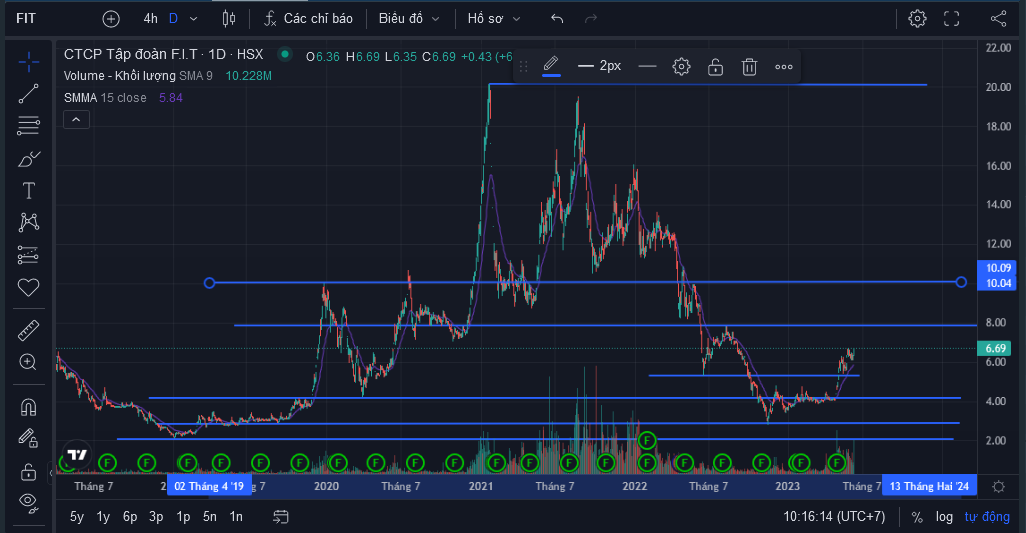1026x533 pixels.
Task: Select the 1p date range
Action: [183, 517]
